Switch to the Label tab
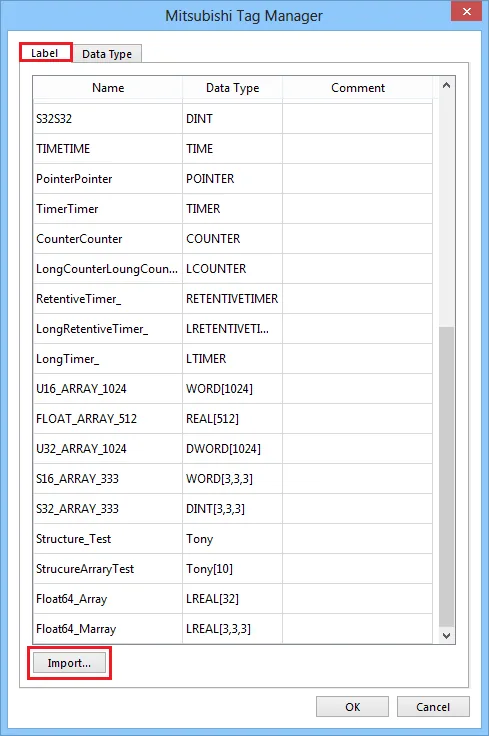 coord(46,53)
